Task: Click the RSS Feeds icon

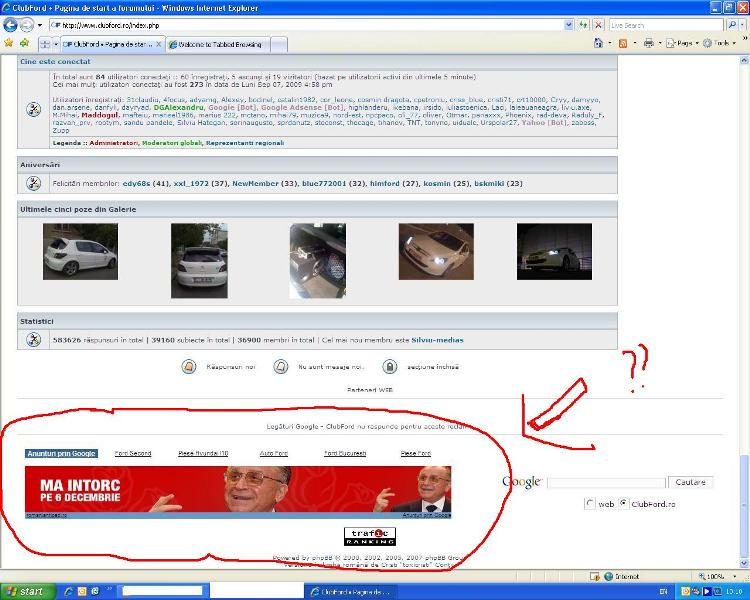Action: [623, 44]
